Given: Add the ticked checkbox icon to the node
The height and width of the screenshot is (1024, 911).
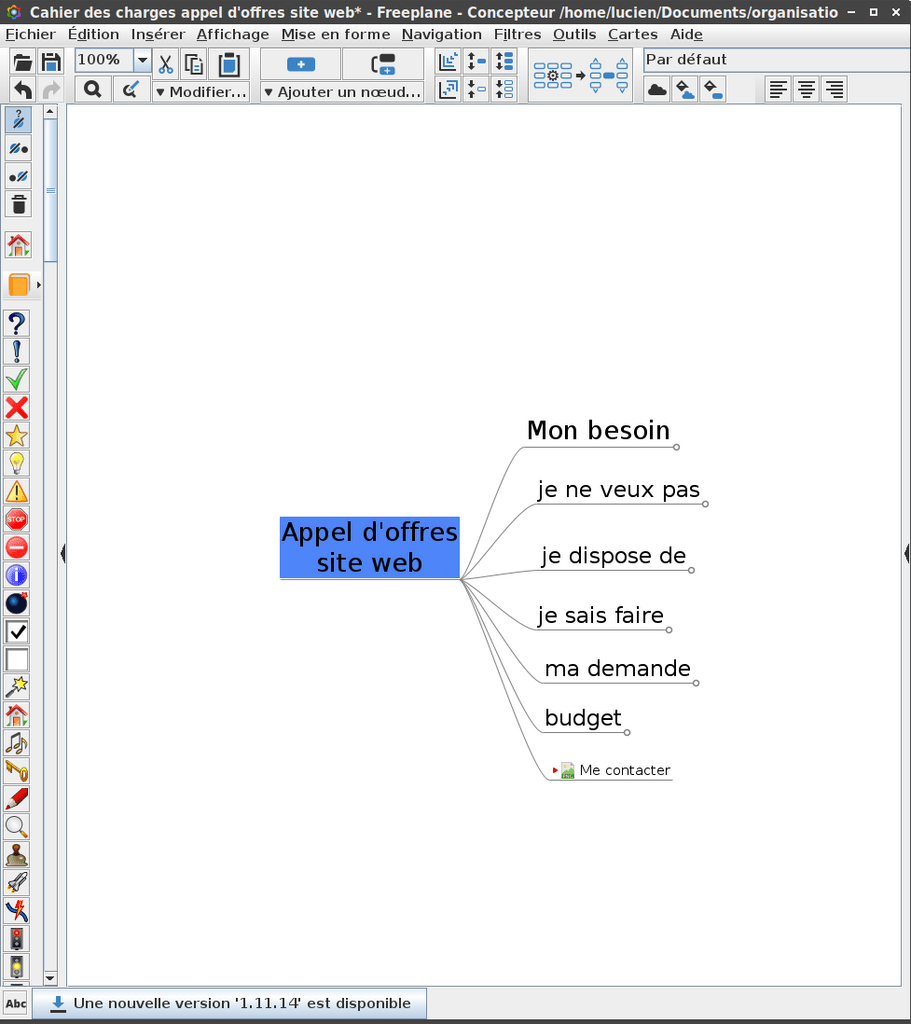Looking at the screenshot, I should coord(17,632).
